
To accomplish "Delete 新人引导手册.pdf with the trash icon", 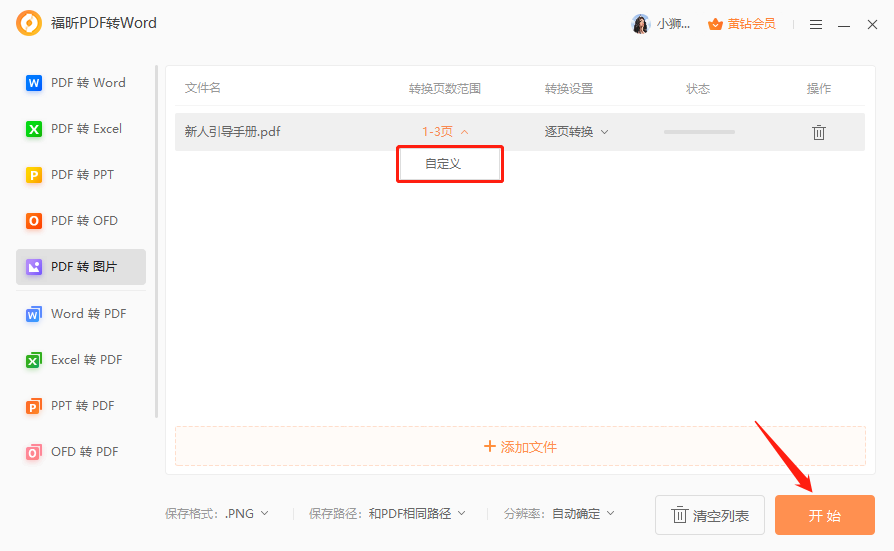I will 819,132.
